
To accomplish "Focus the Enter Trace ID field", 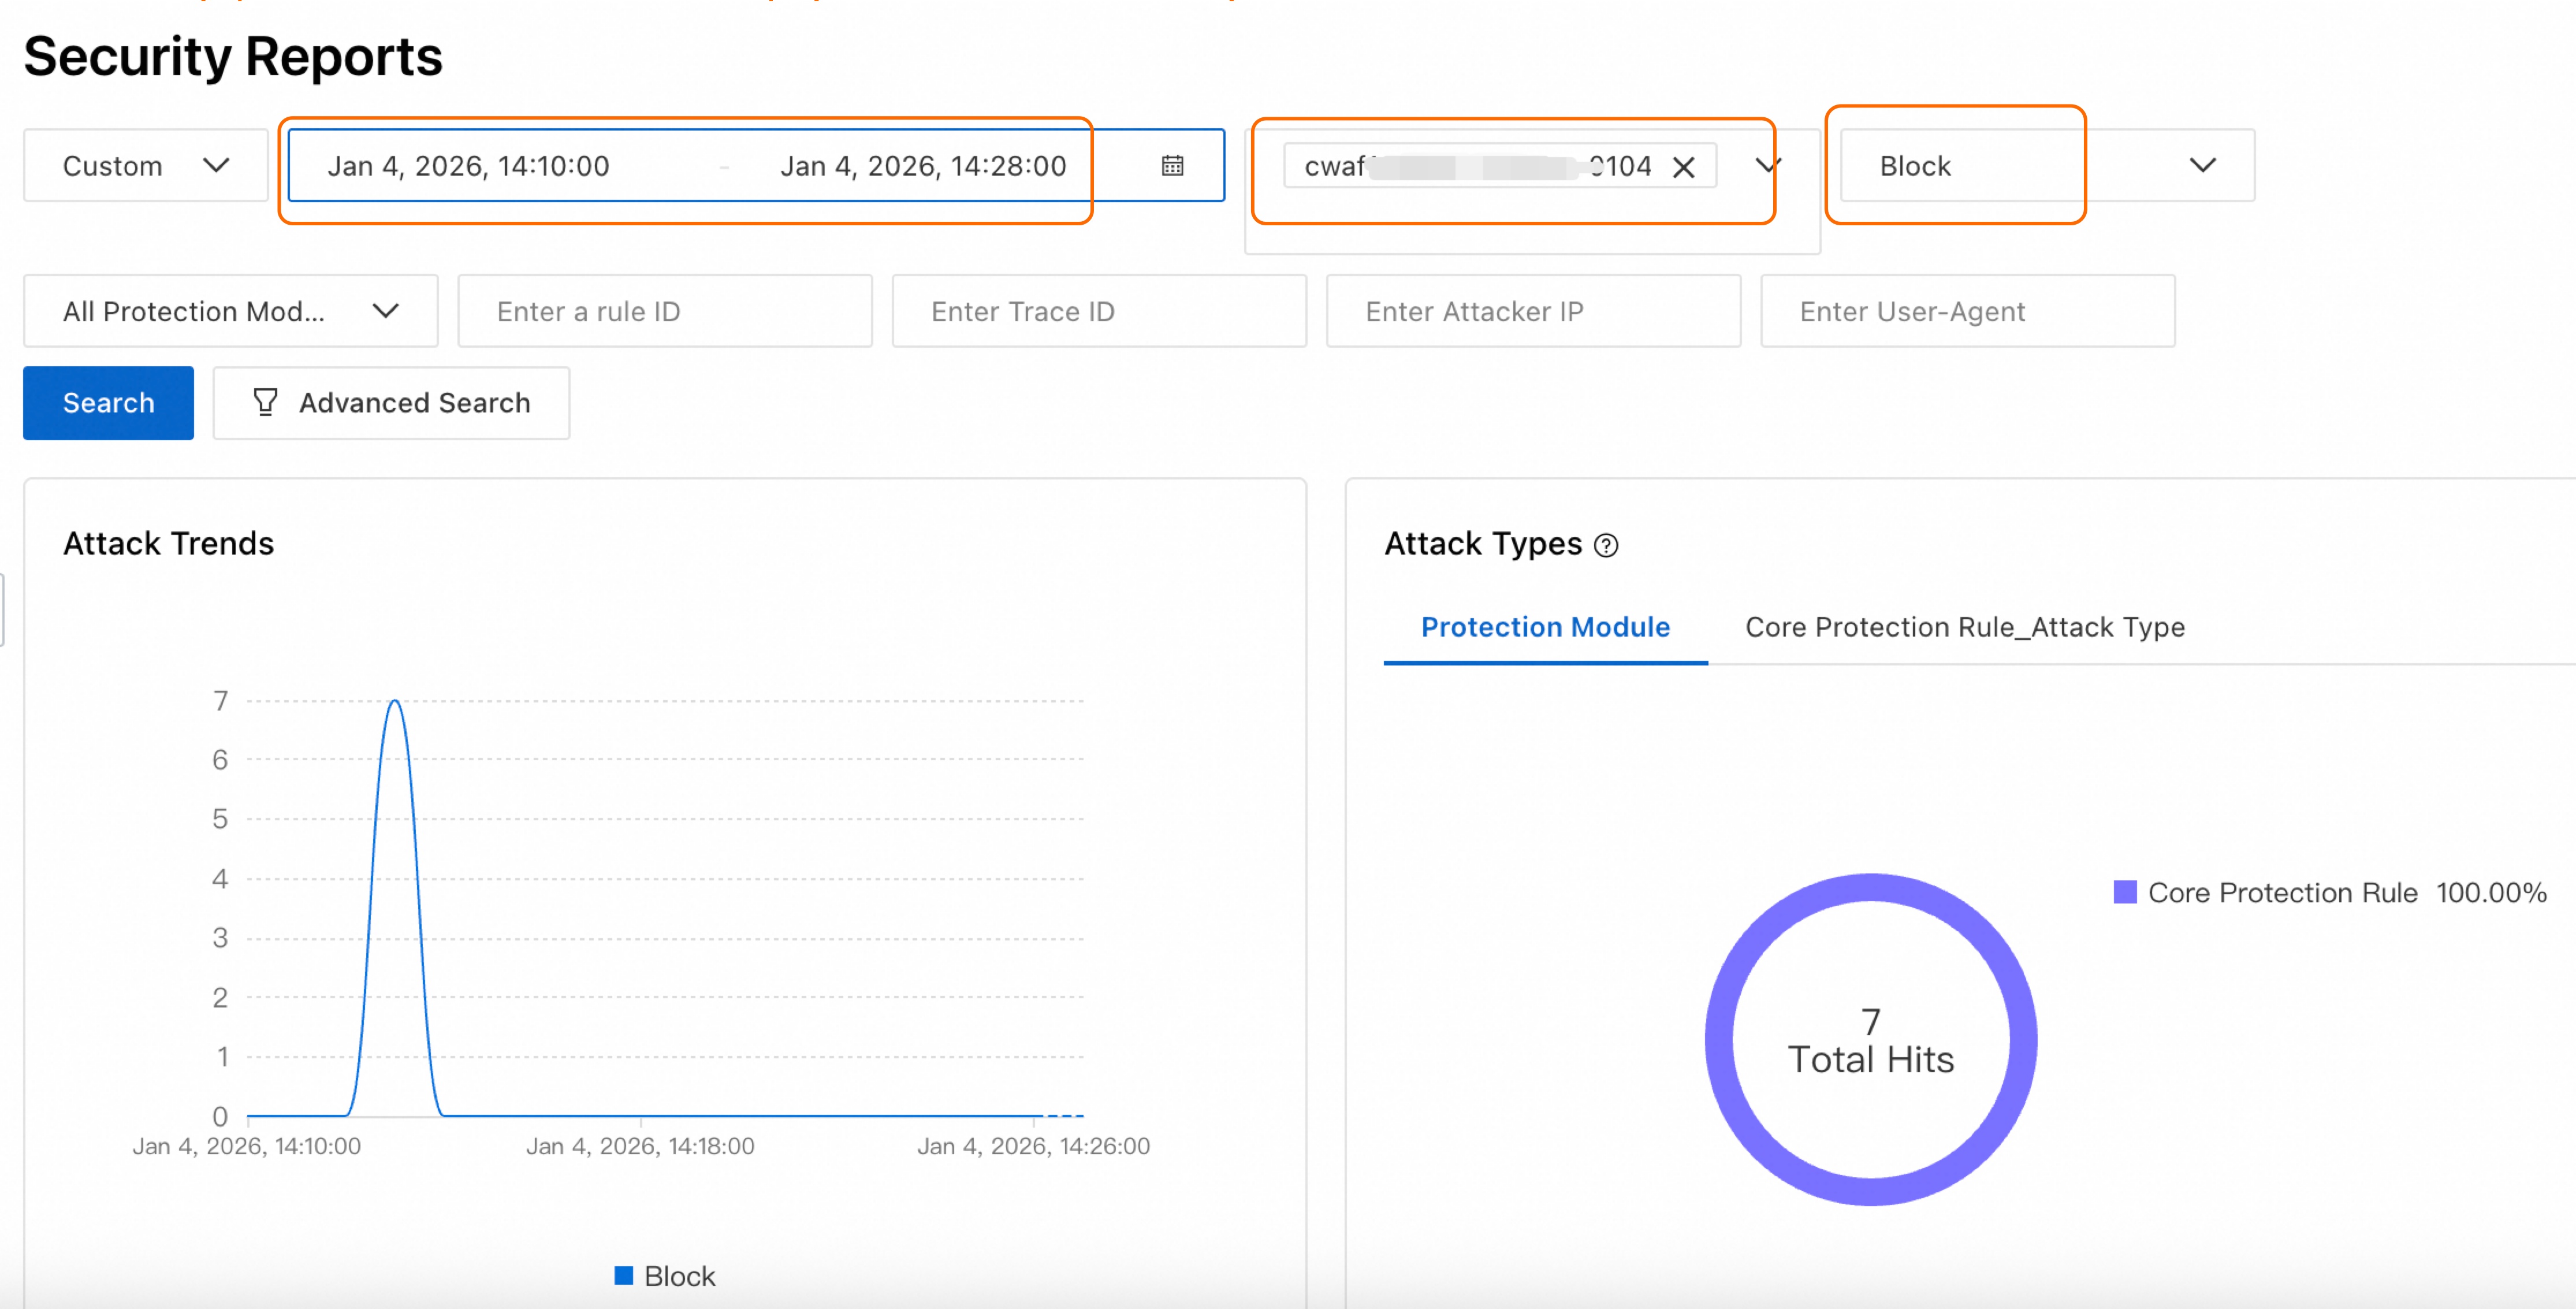I will (1099, 311).
